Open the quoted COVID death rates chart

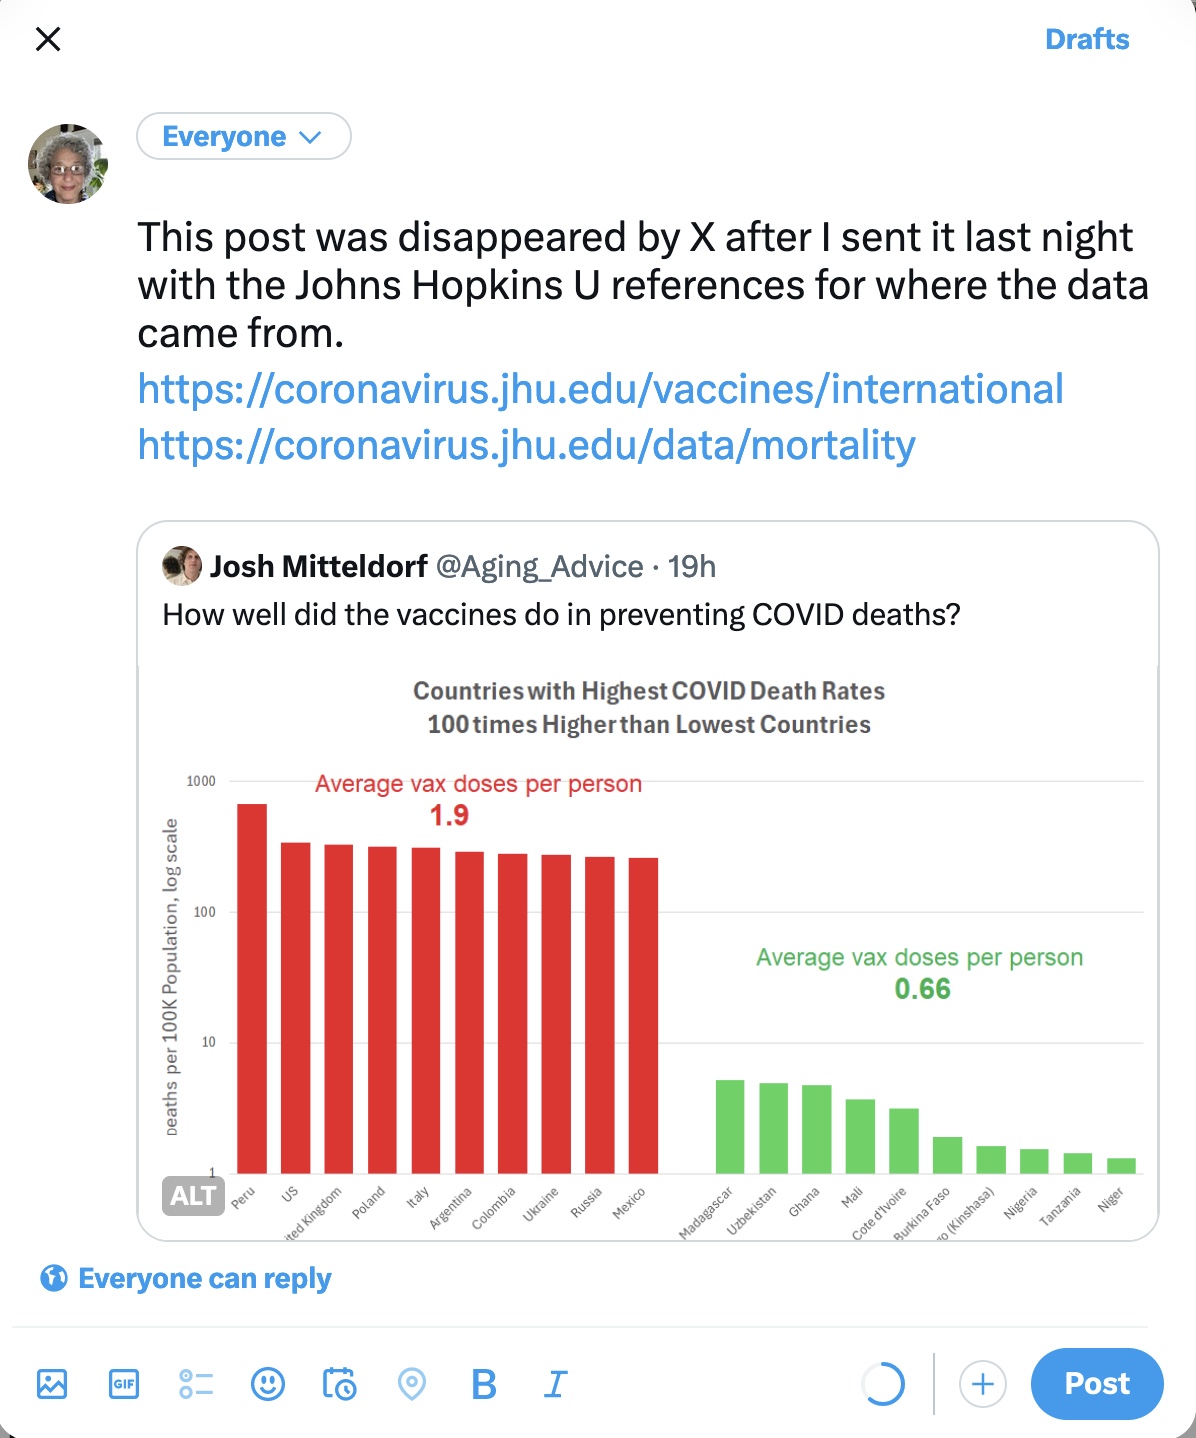coord(648,950)
